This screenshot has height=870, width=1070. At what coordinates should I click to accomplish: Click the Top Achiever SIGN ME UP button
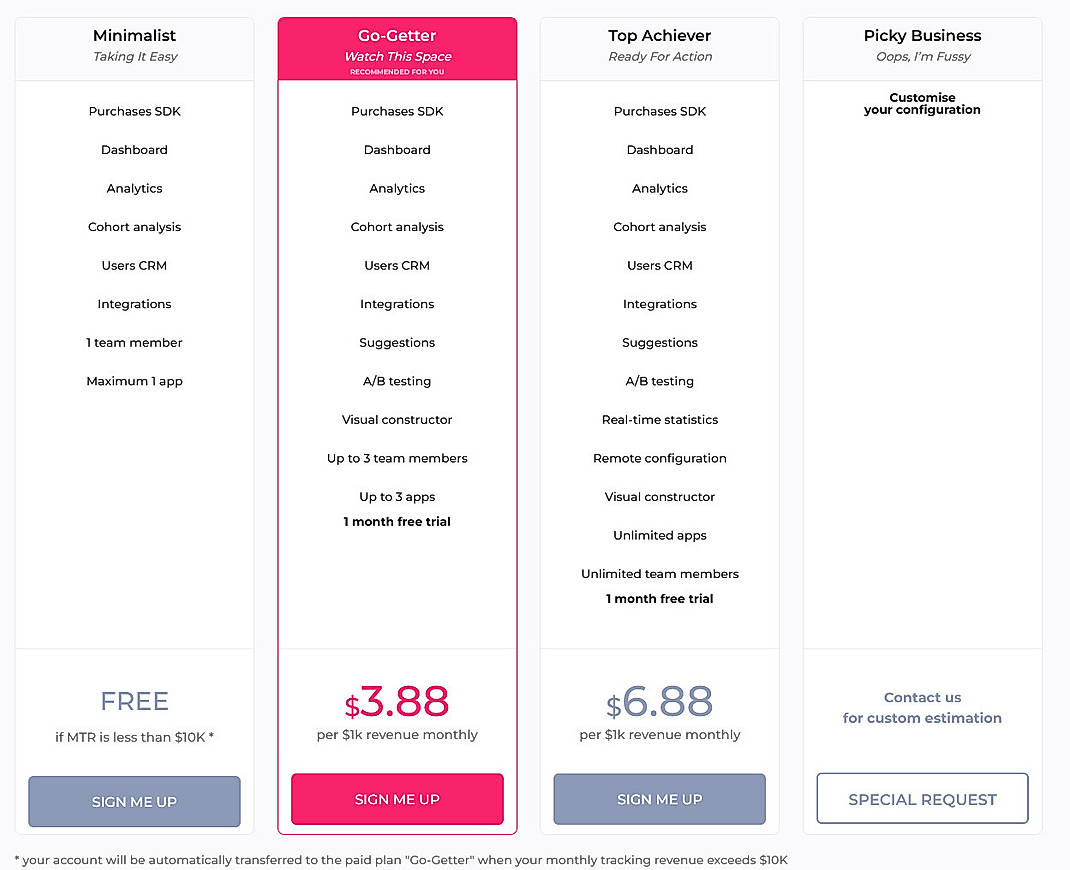tap(659, 799)
